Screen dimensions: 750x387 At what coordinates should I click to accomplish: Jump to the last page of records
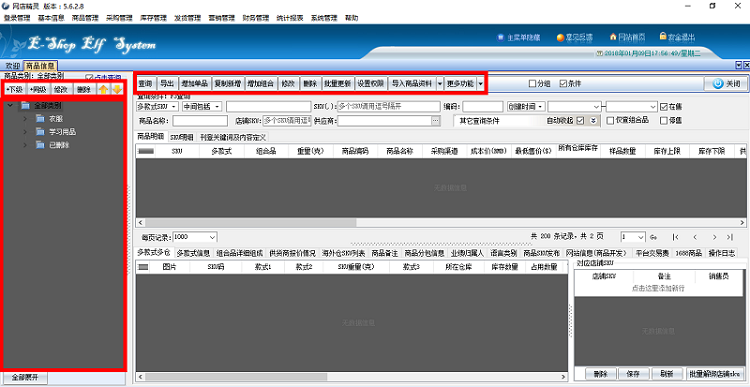click(x=729, y=237)
